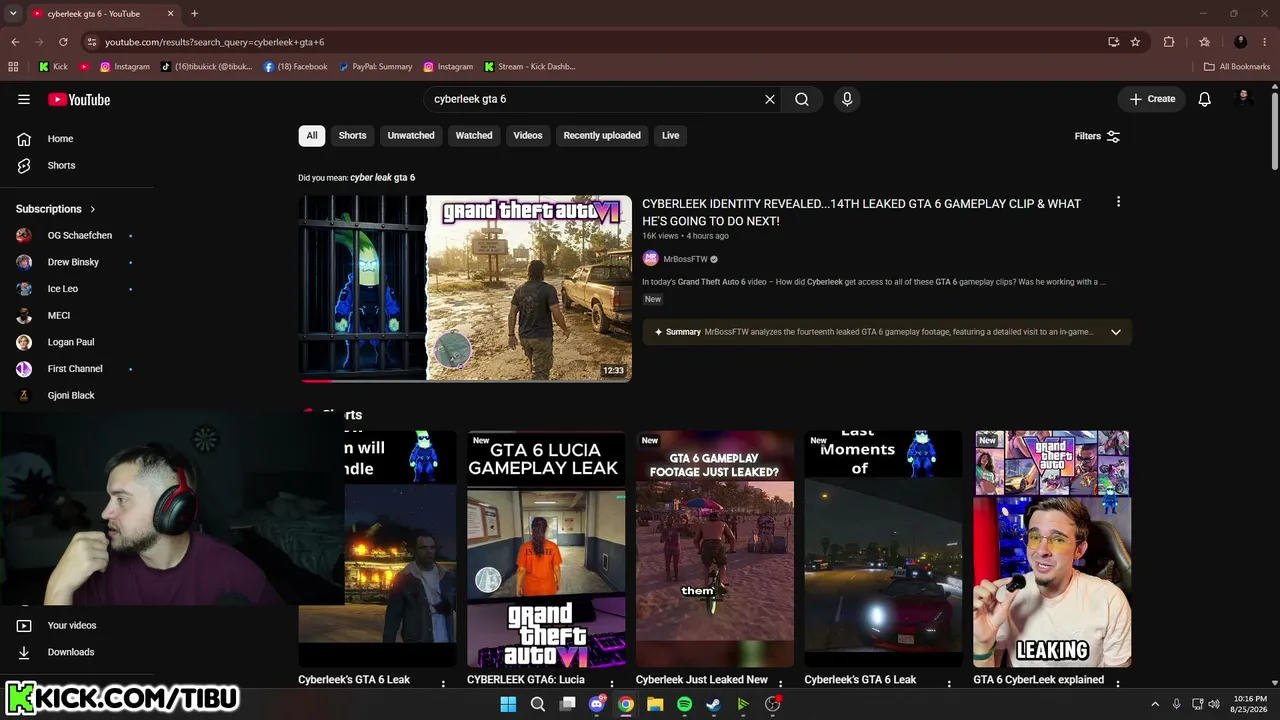Expand the Subscriptions section arrow
1280x720 pixels.
93,209
